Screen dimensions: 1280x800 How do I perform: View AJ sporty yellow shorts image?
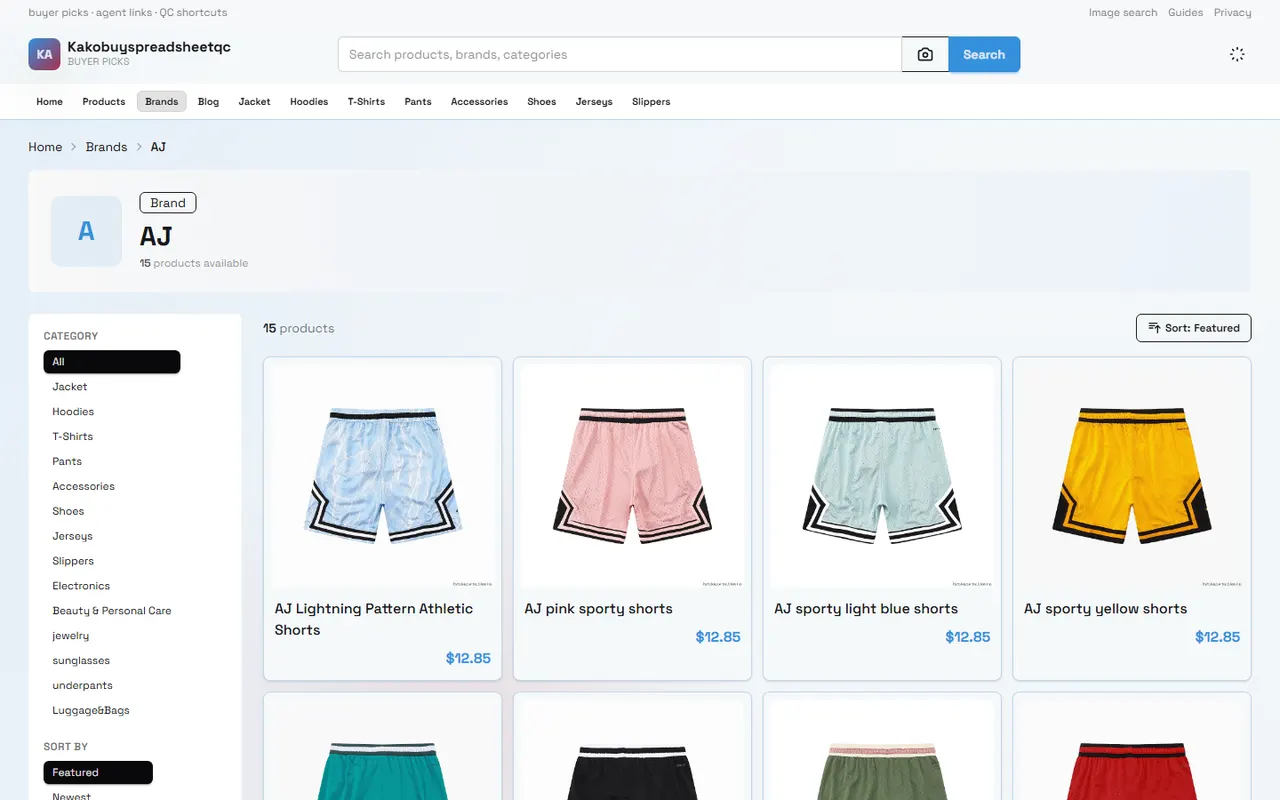coord(1132,476)
